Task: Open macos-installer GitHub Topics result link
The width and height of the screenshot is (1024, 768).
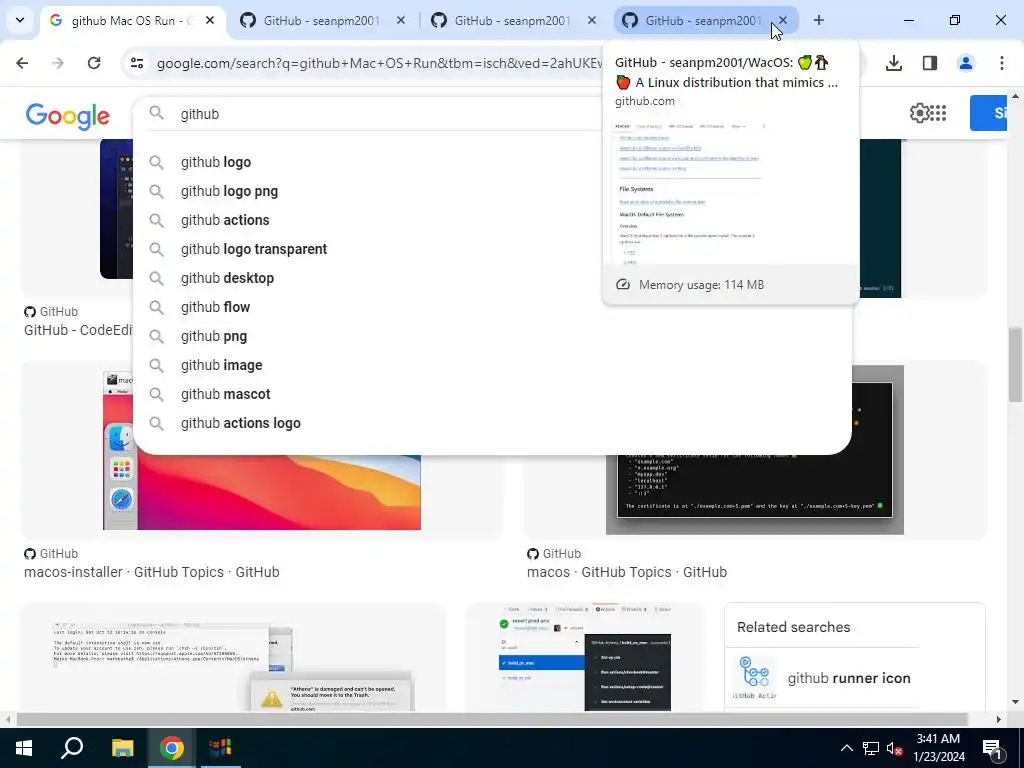Action: point(152,572)
